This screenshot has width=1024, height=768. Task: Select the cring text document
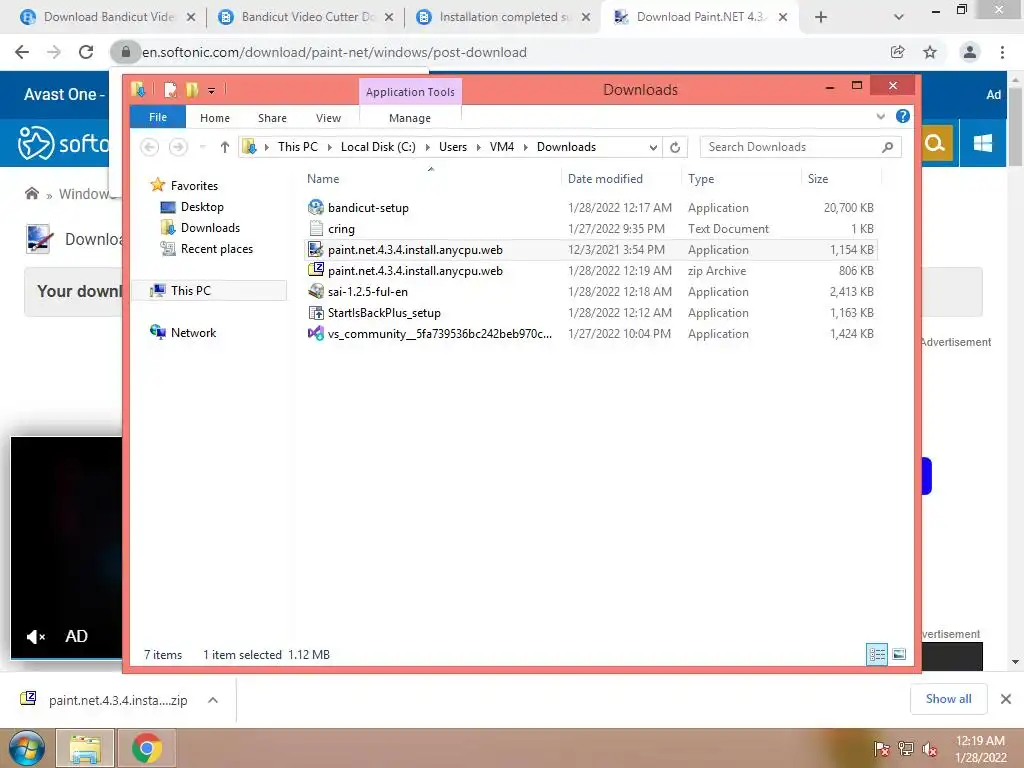[x=341, y=229]
